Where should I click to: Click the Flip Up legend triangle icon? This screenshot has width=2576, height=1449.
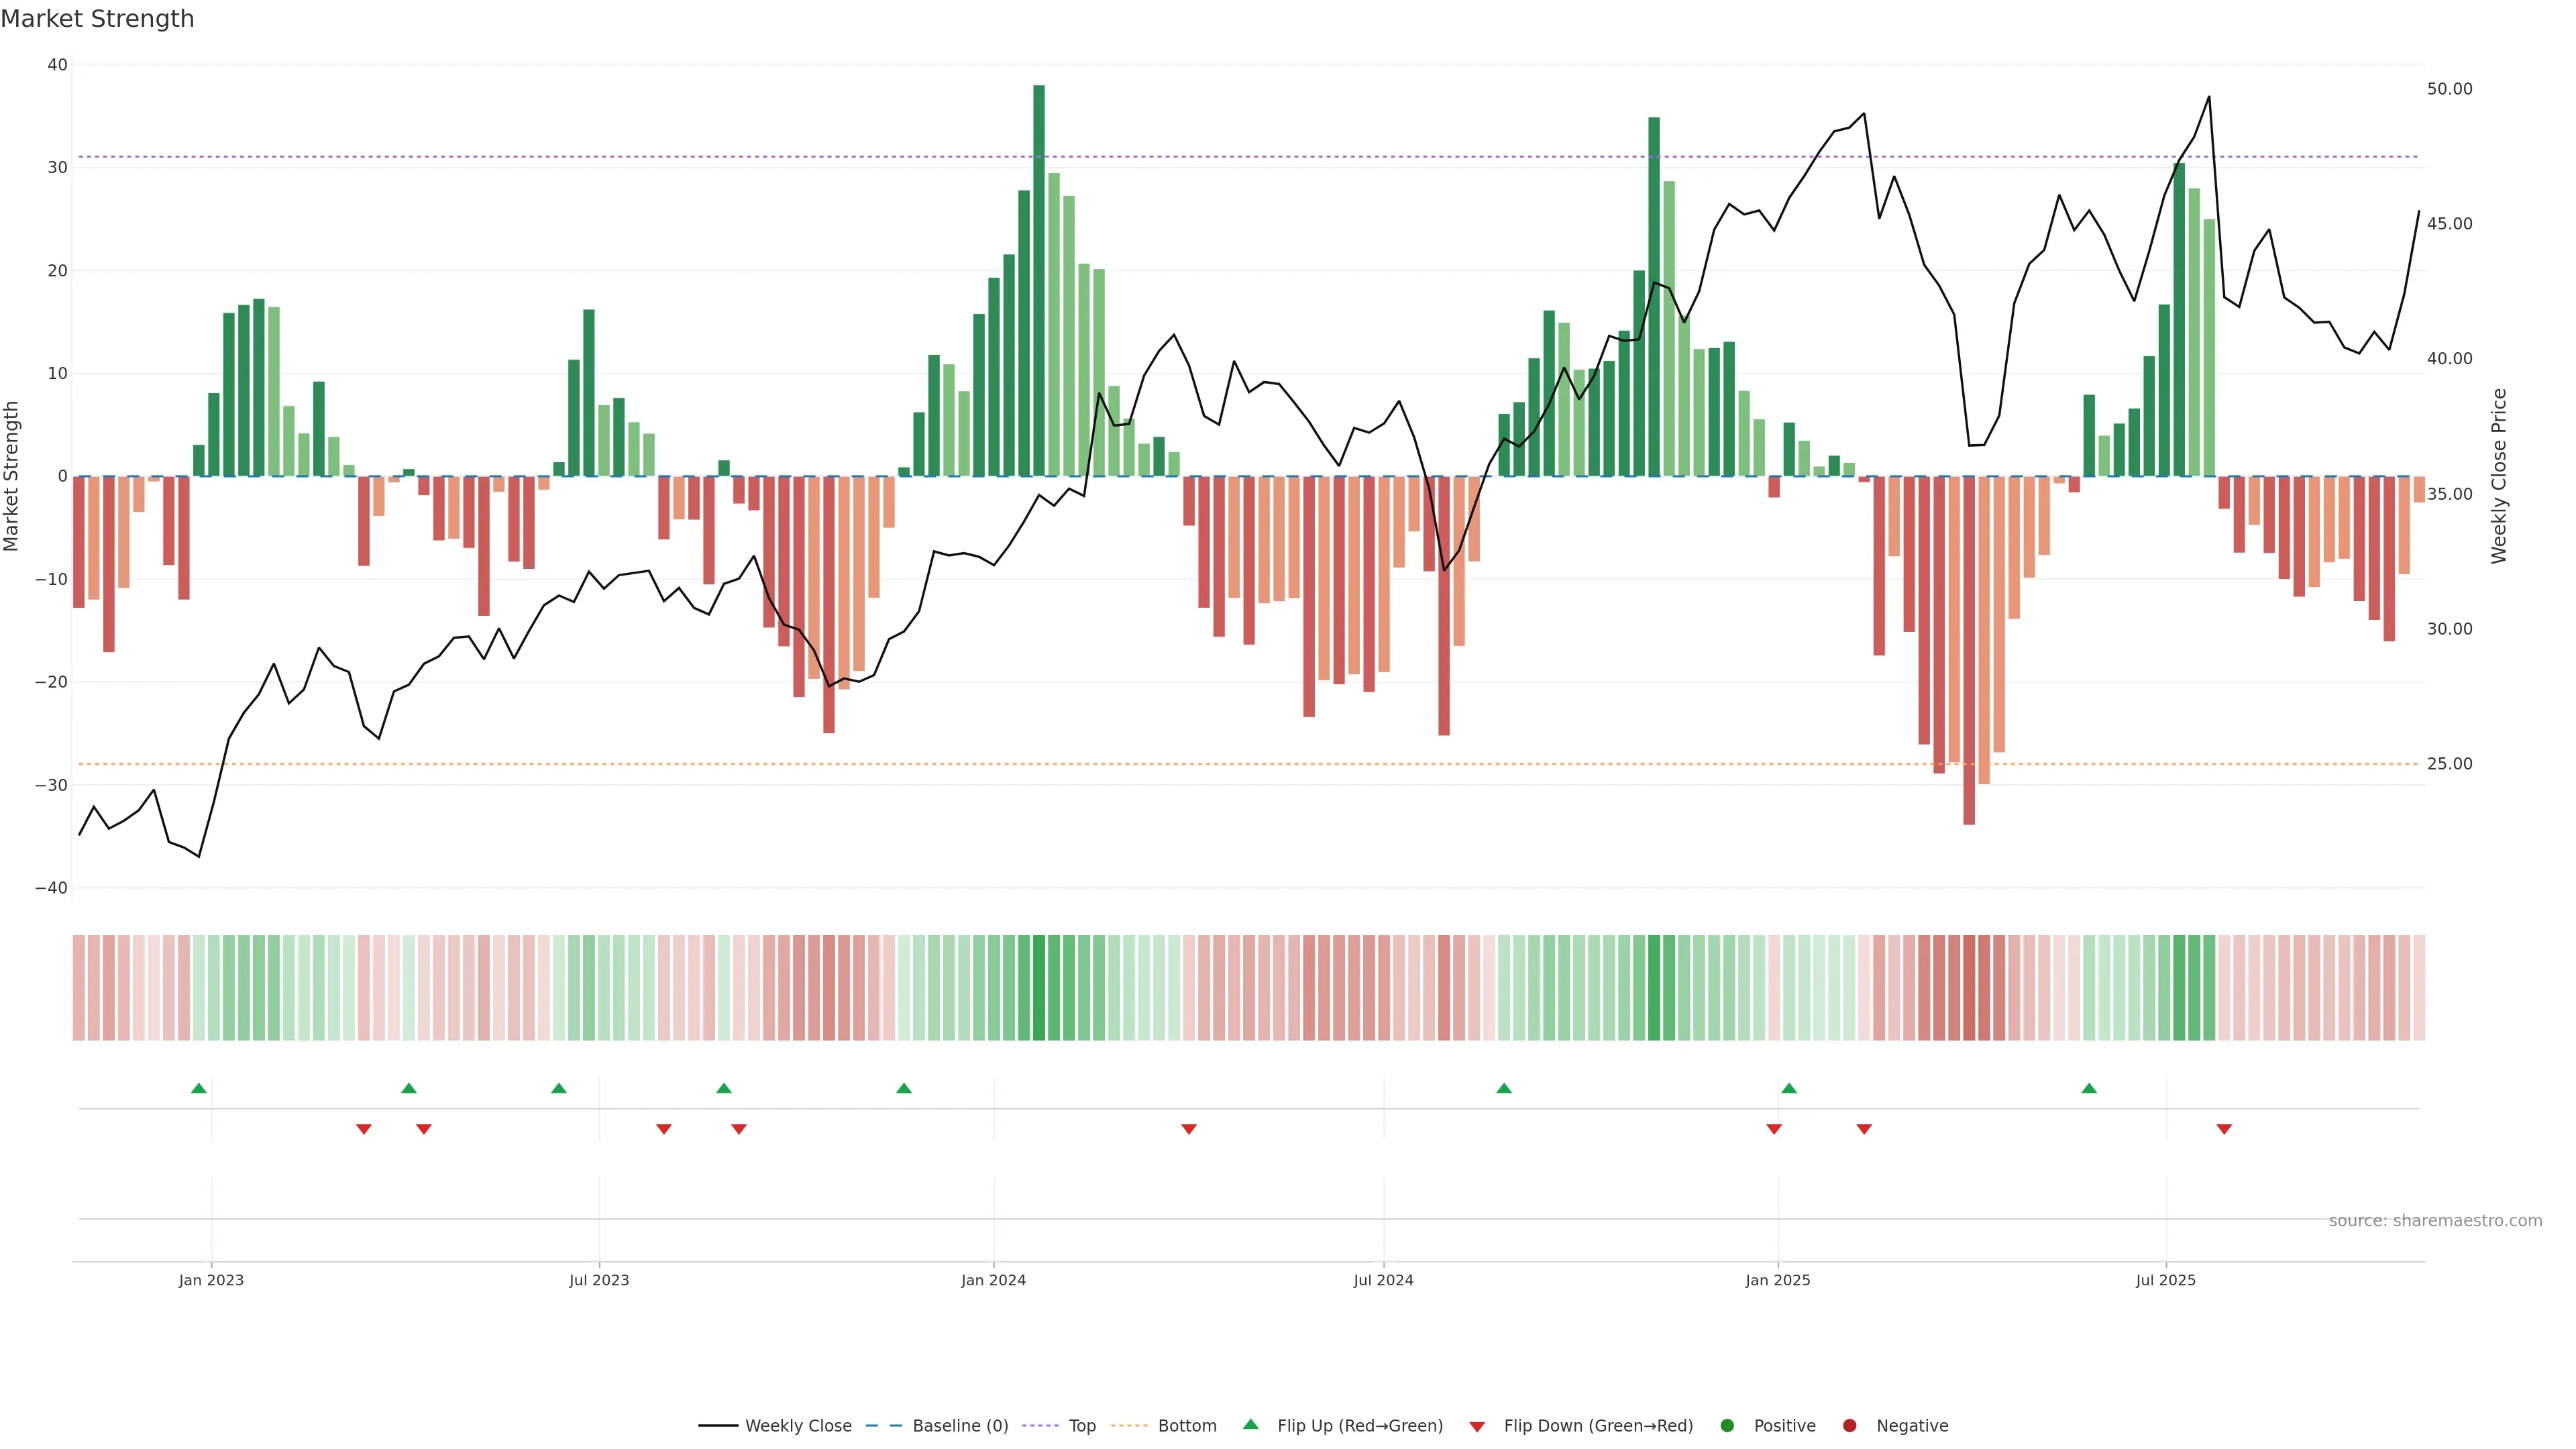coord(1250,1424)
